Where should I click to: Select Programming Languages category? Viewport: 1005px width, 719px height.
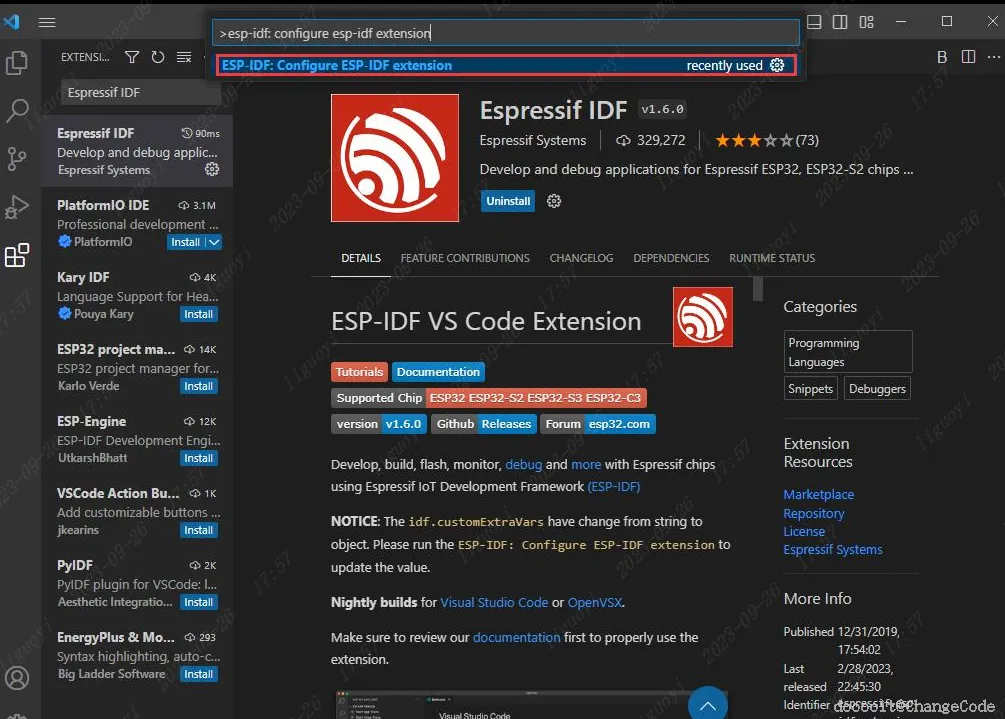847,352
